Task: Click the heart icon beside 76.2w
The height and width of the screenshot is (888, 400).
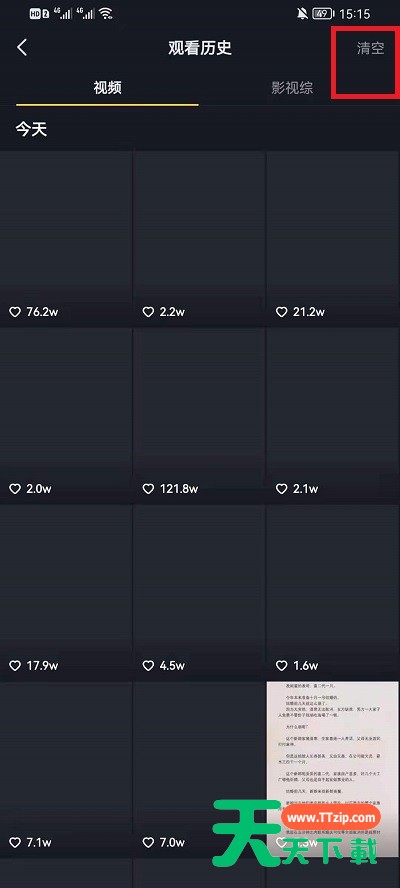Action: click(x=15, y=312)
